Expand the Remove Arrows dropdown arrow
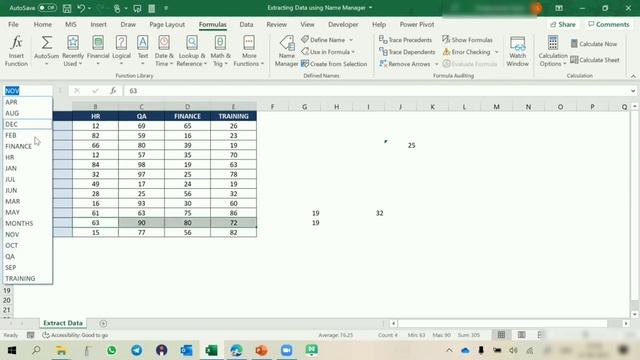640x360 pixels. [436, 64]
